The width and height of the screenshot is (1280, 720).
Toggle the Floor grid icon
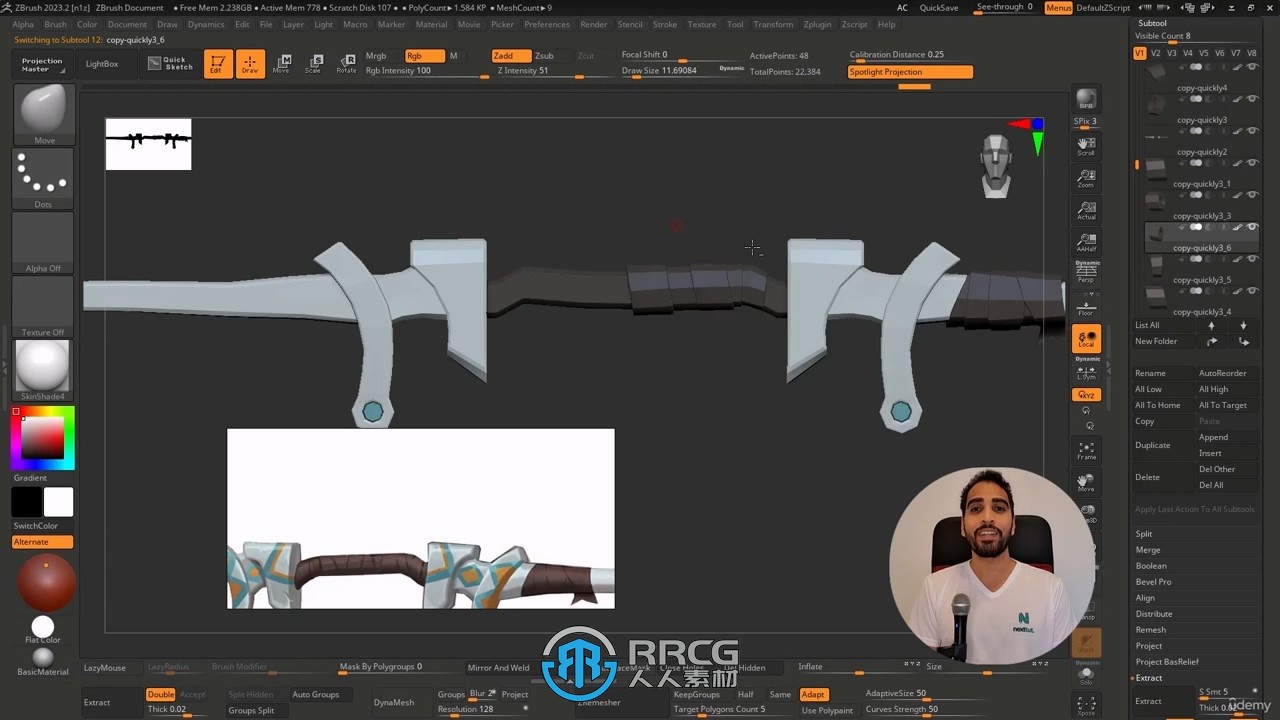point(1086,306)
